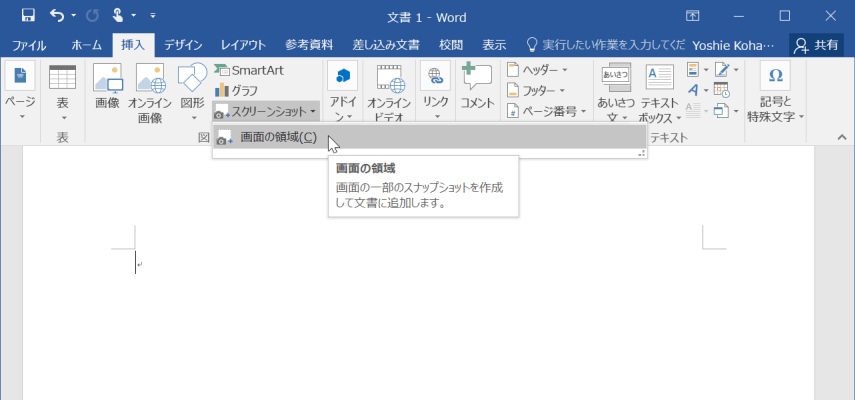Open the フッター footer dropdown
The height and width of the screenshot is (400, 855).
[x=536, y=90]
